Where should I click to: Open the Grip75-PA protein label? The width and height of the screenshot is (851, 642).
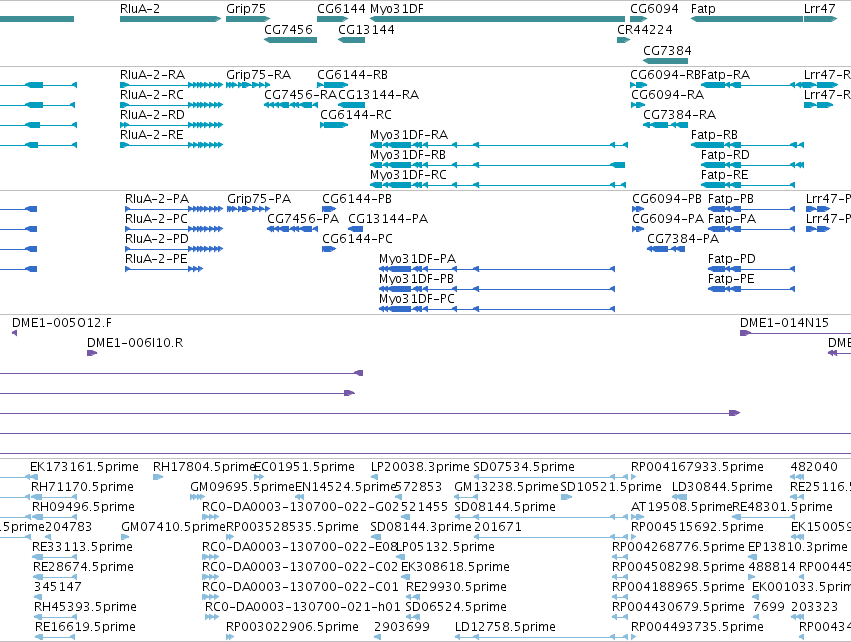tap(259, 199)
